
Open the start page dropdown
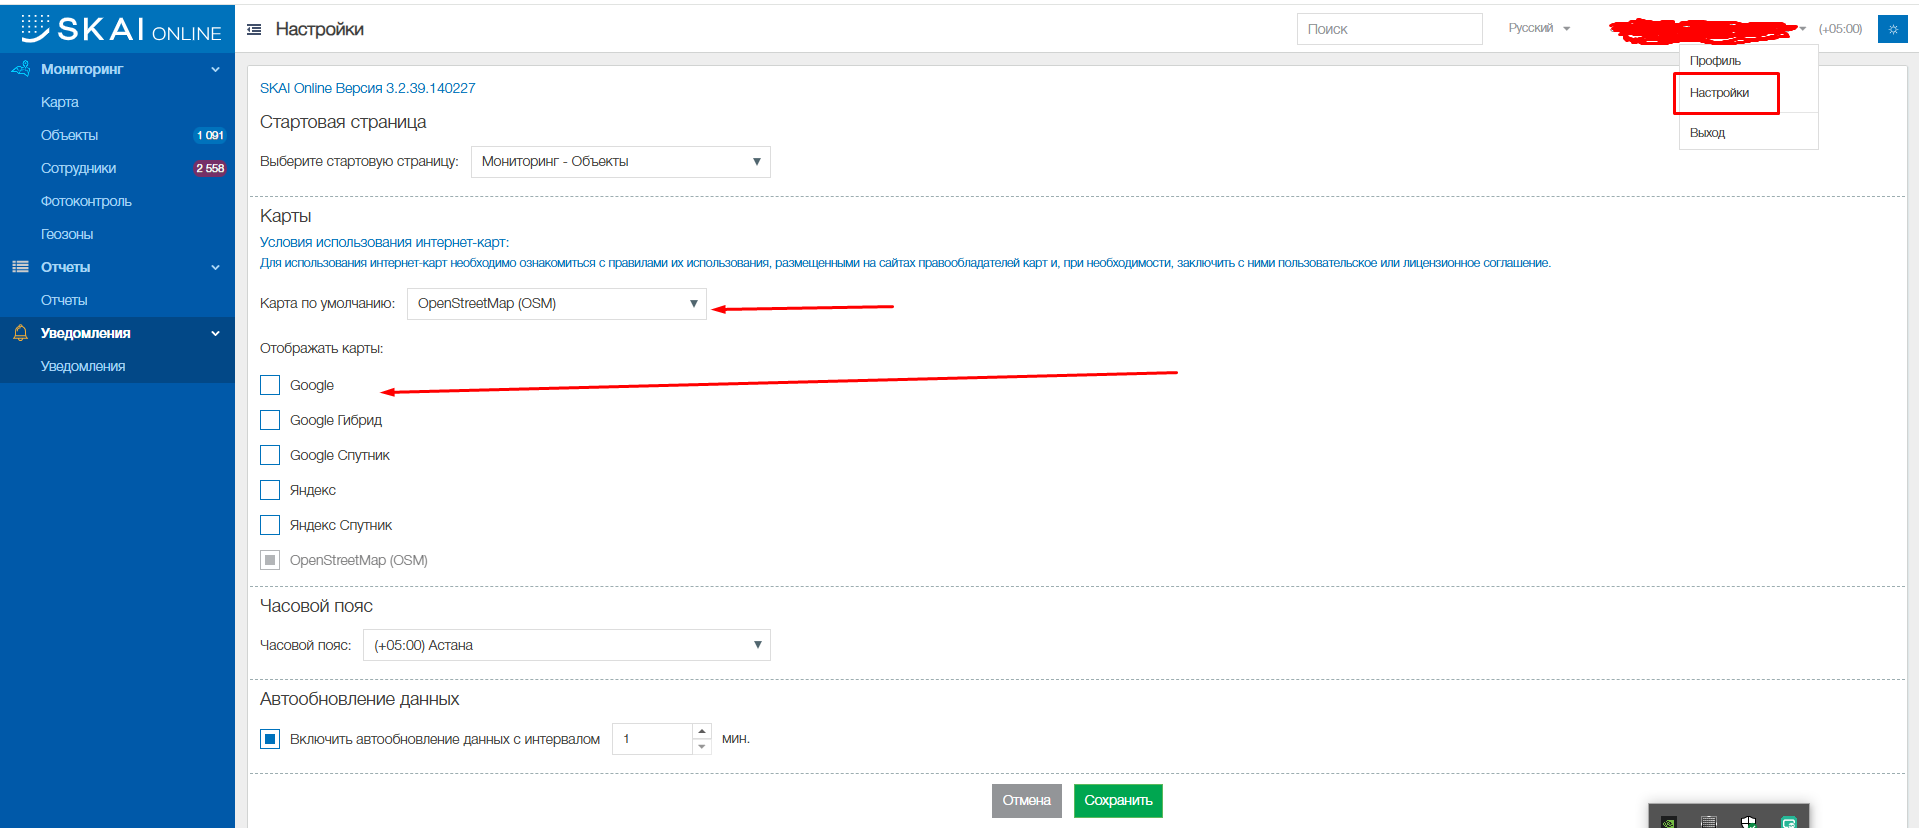click(x=620, y=162)
